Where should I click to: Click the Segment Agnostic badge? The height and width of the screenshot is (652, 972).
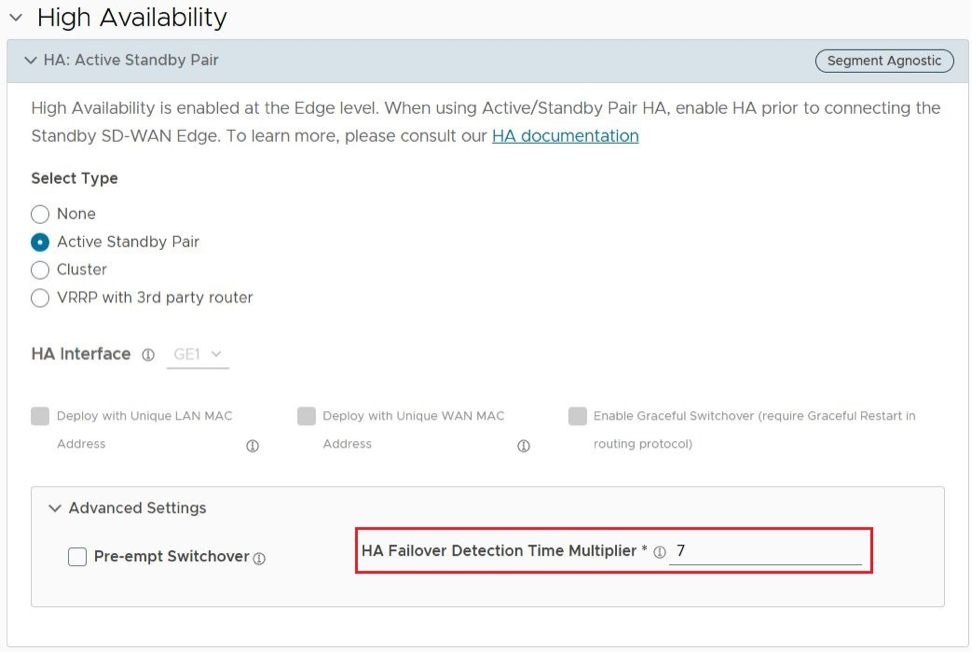click(884, 61)
